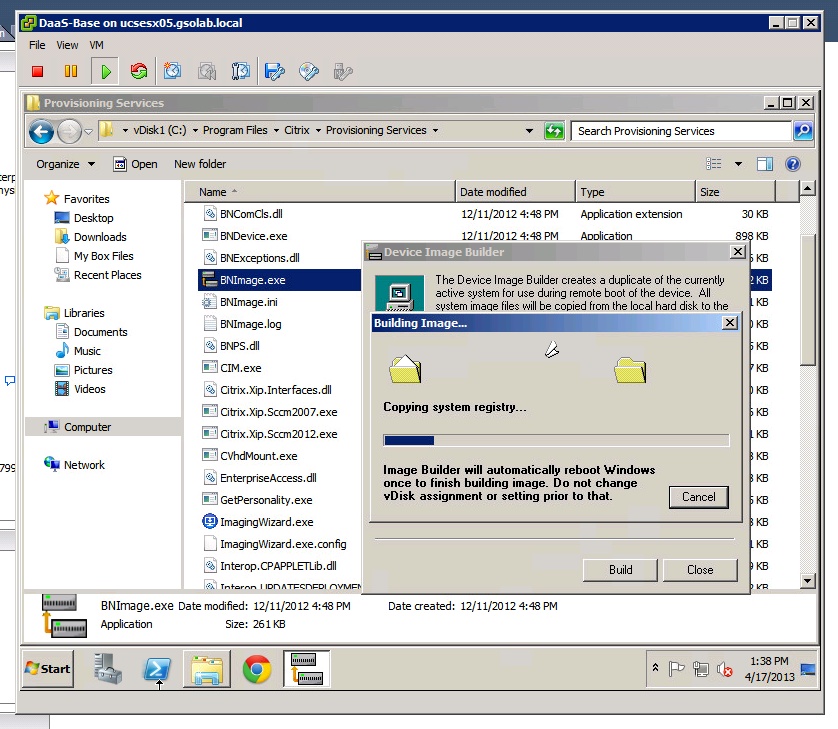Click the file list scrollbar down arrow
Viewport: 838px width, 729px height.
click(x=807, y=580)
